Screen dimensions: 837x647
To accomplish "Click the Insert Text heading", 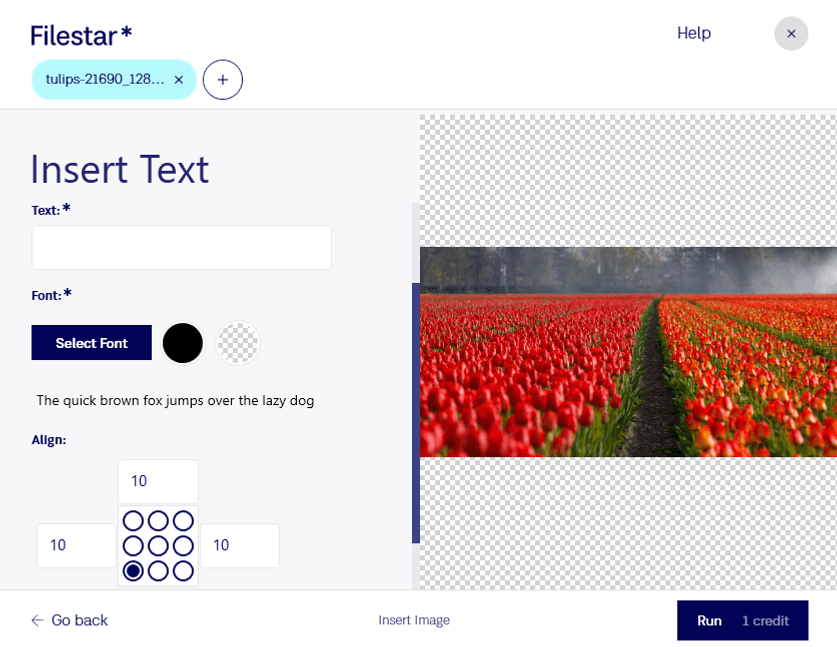I will [120, 170].
